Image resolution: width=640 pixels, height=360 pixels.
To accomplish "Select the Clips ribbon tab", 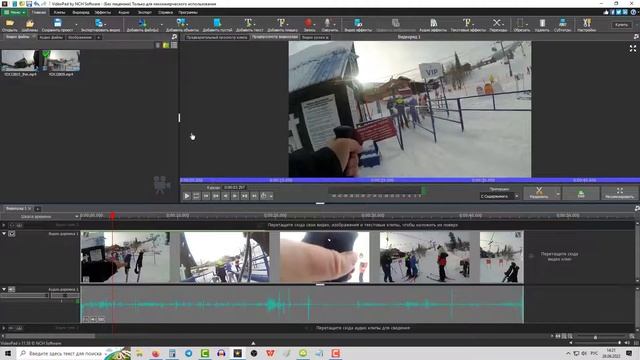I will (x=59, y=12).
